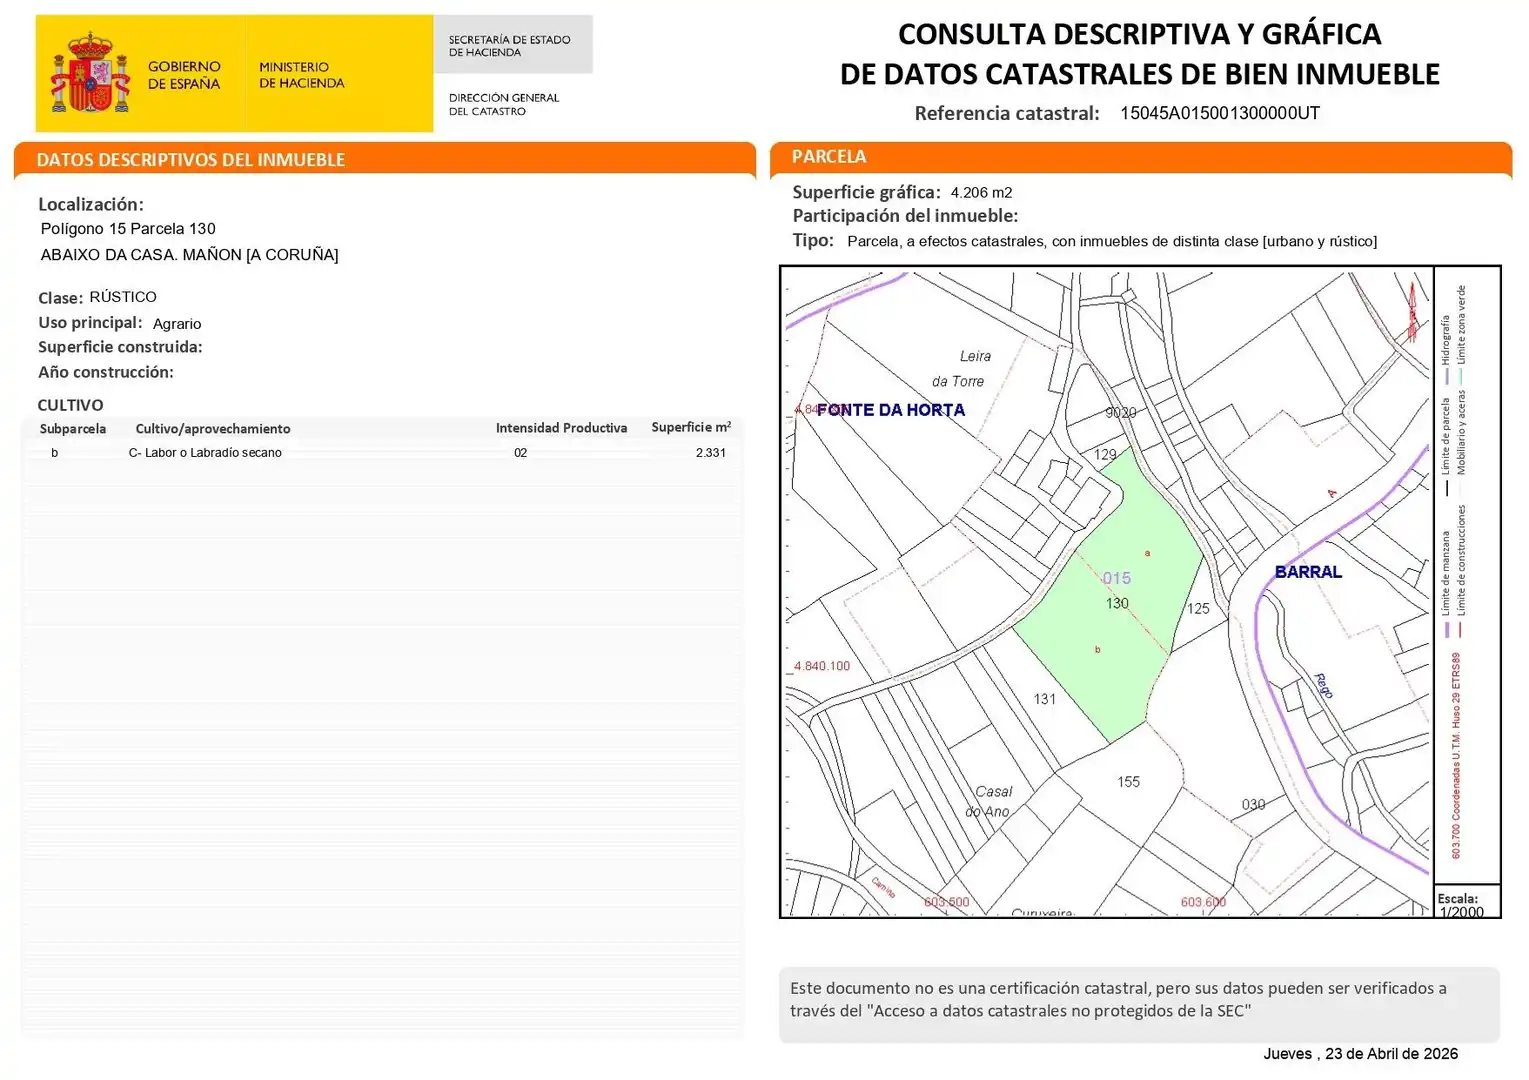Click parcel 125 label on the map
The height and width of the screenshot is (1080, 1529).
pyautogui.click(x=1198, y=609)
